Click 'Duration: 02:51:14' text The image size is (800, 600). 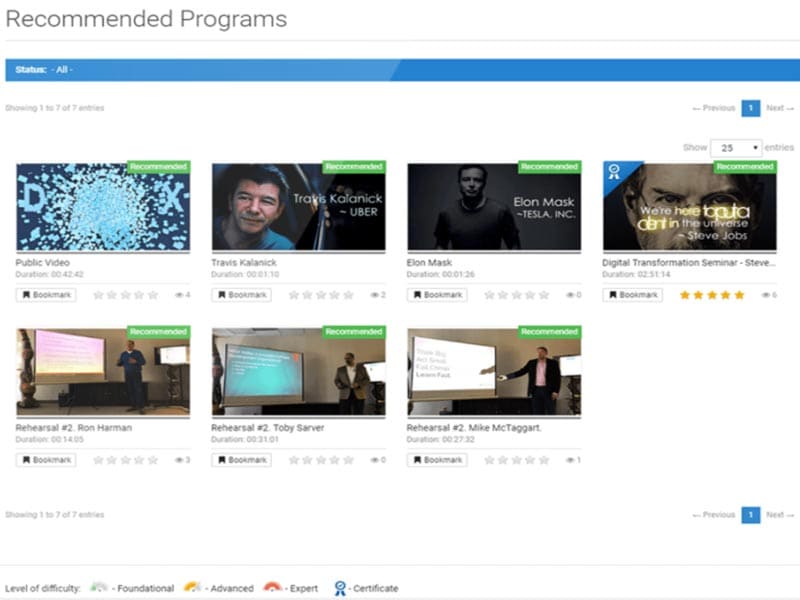coord(636,274)
